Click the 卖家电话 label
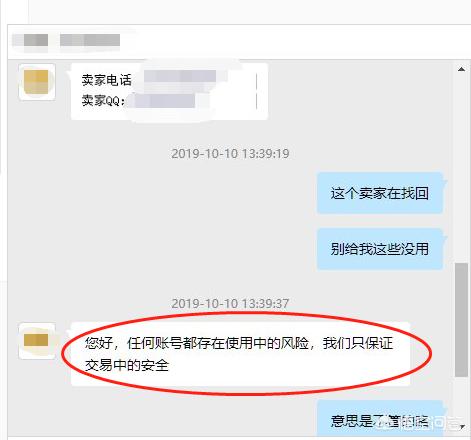Screen dimensions: 471x440 tap(107, 80)
